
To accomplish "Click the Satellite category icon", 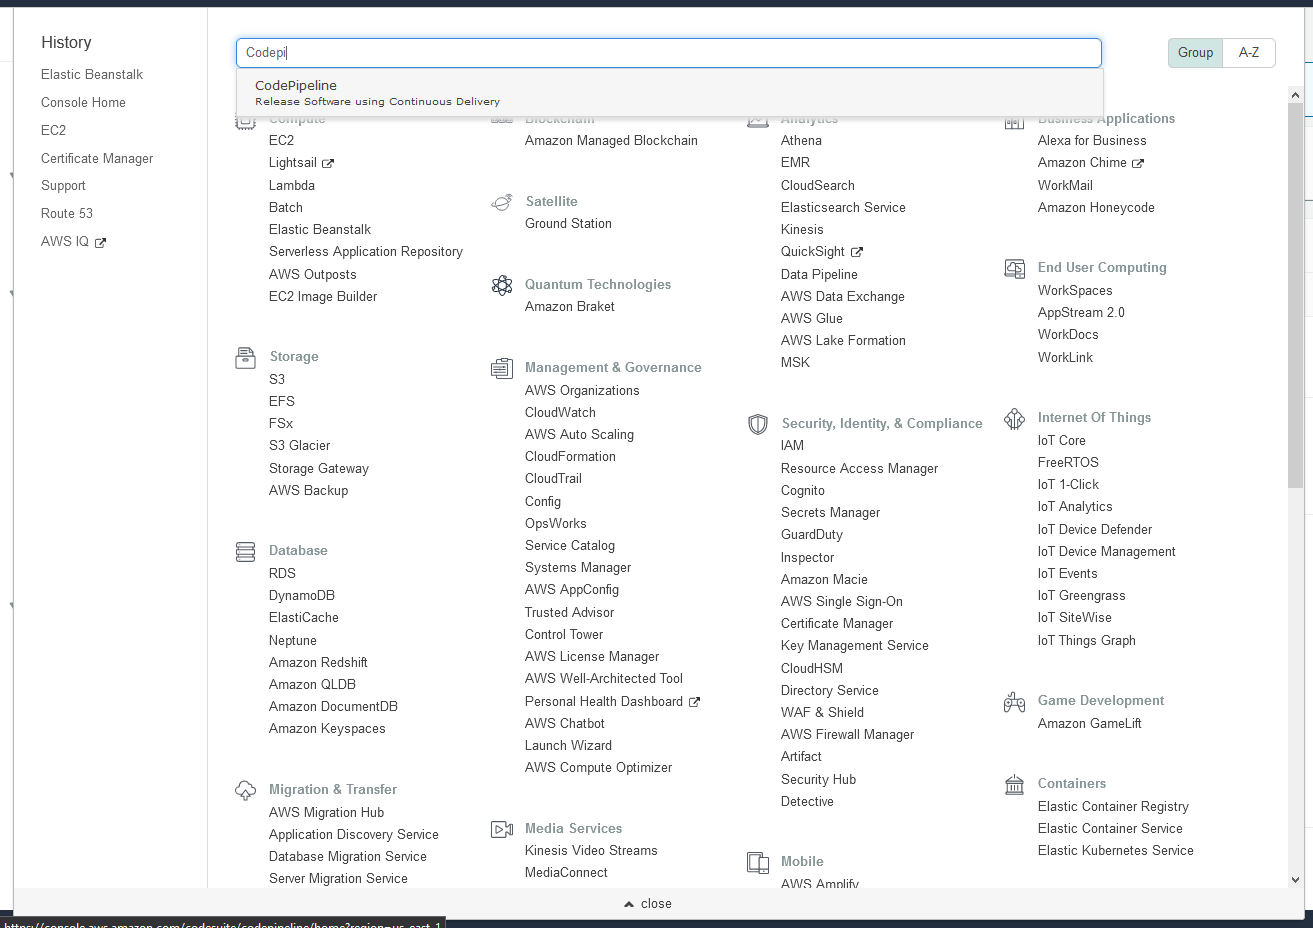I will tap(502, 202).
